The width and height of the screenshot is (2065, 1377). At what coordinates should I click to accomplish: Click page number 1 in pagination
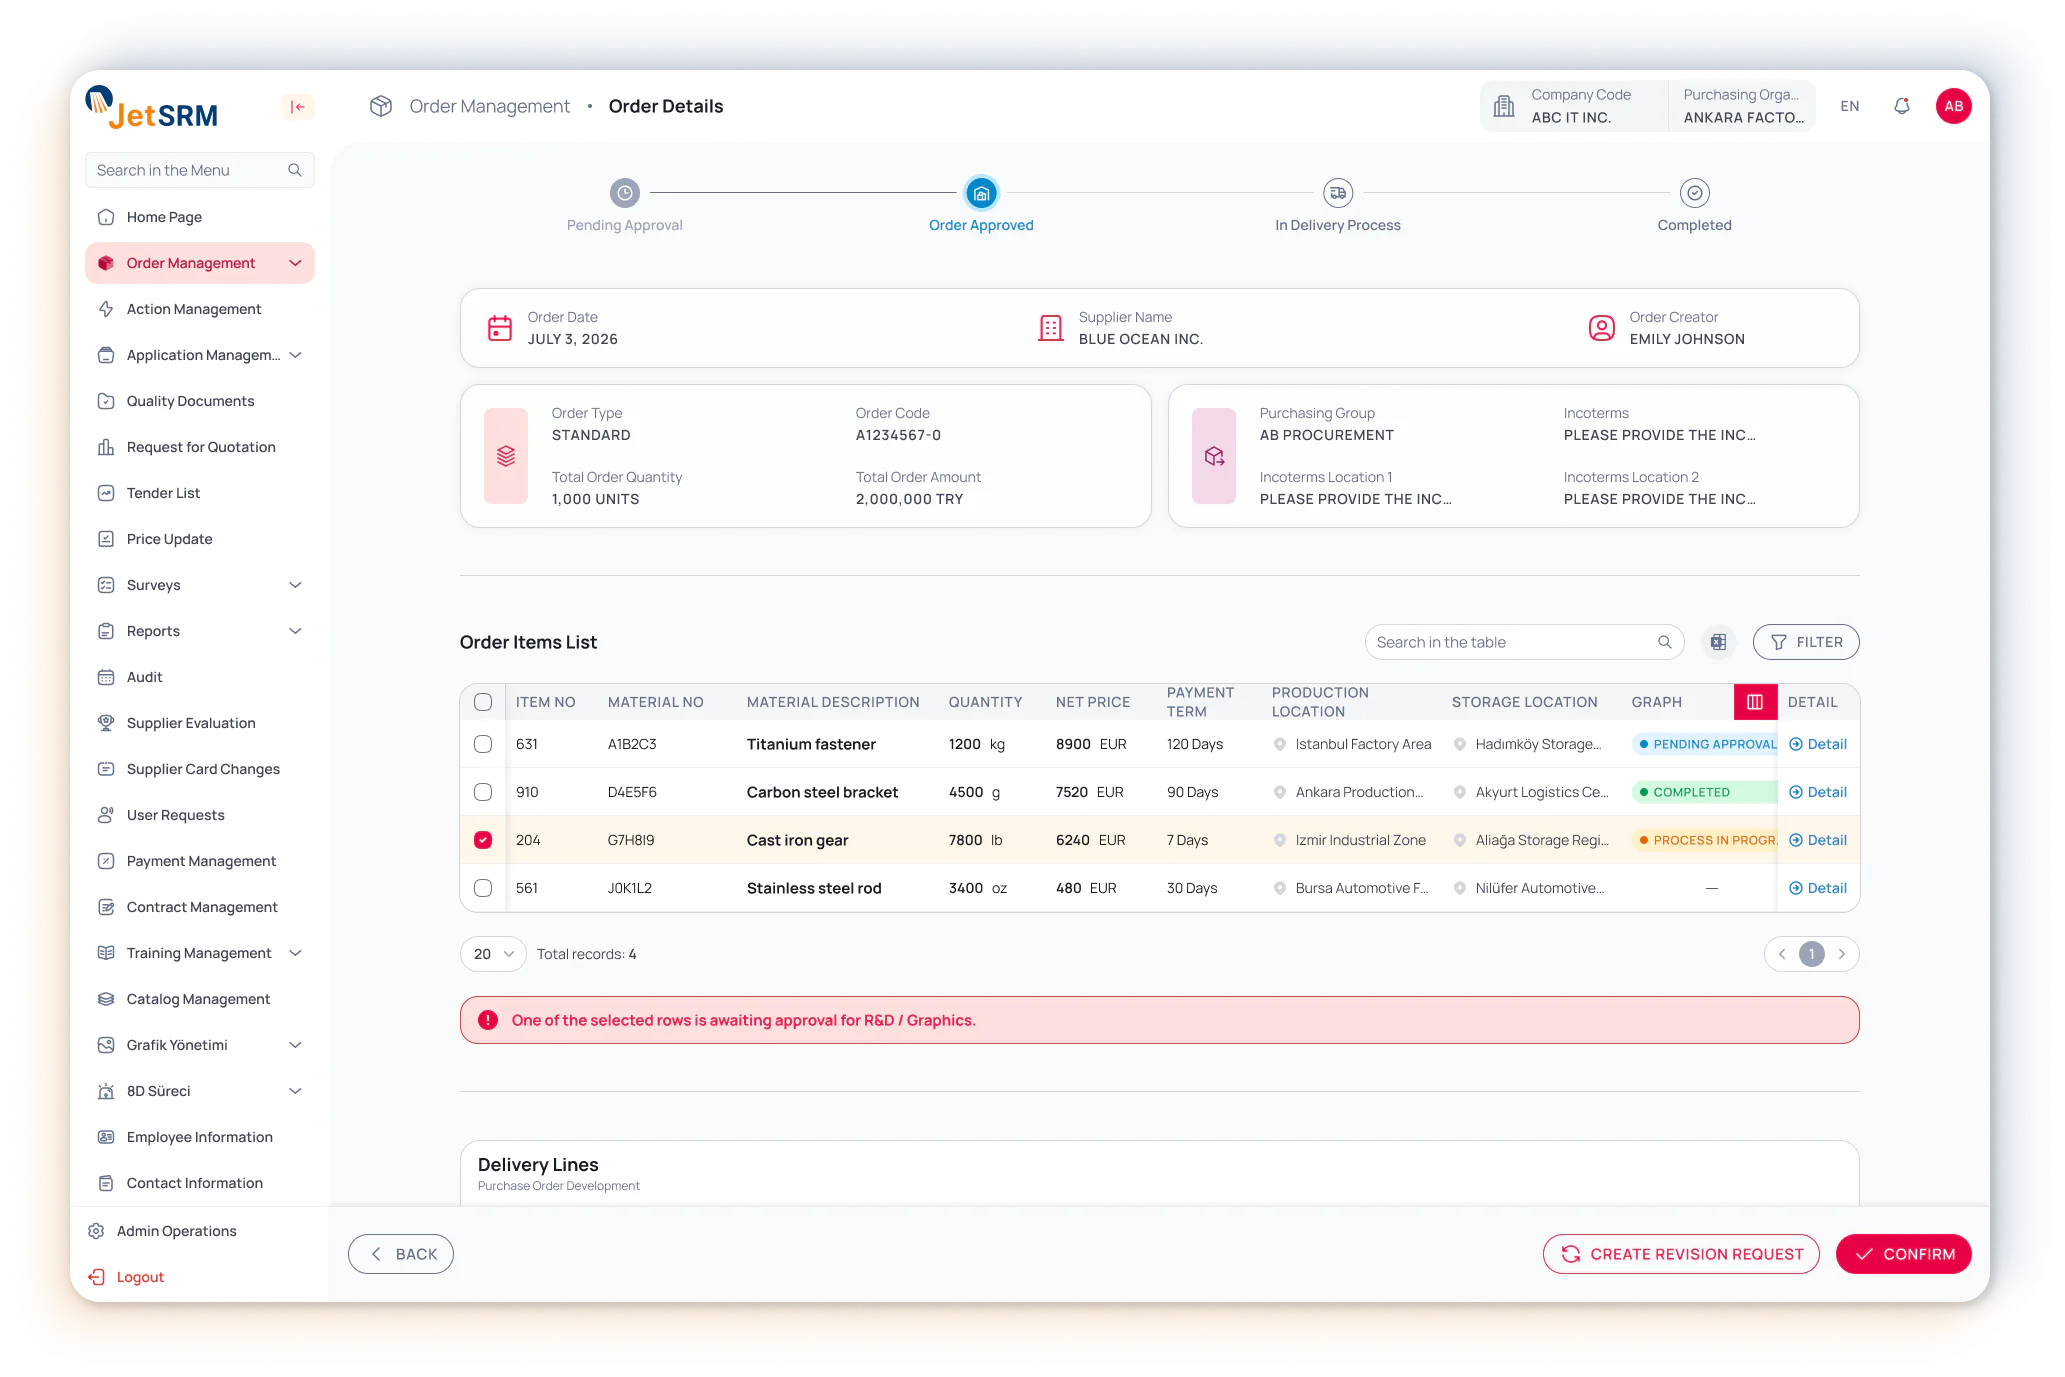pos(1811,954)
